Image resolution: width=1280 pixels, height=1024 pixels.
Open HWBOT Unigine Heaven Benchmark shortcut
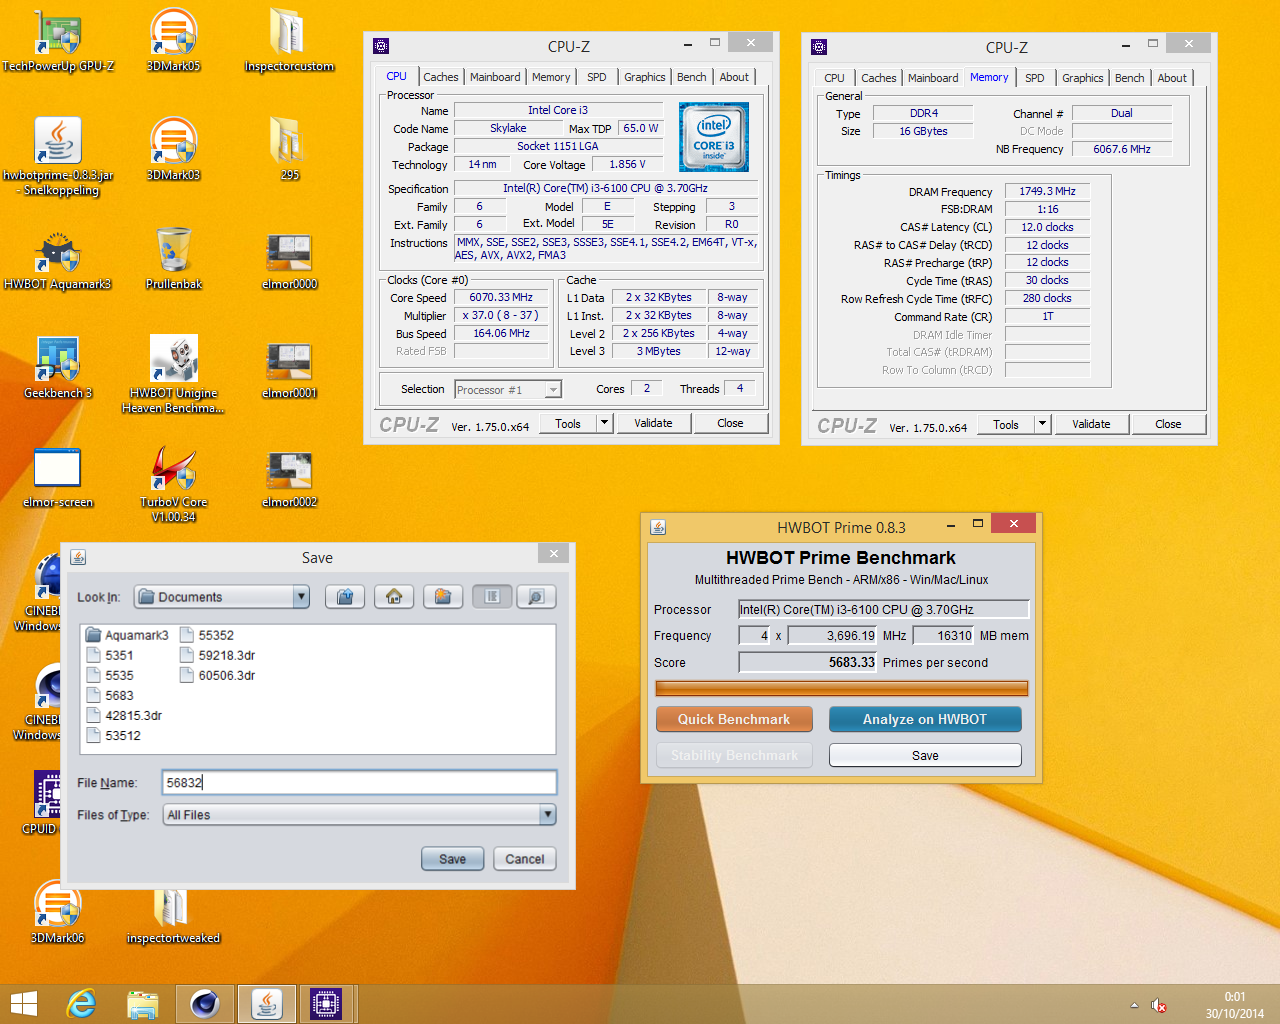tap(173, 374)
